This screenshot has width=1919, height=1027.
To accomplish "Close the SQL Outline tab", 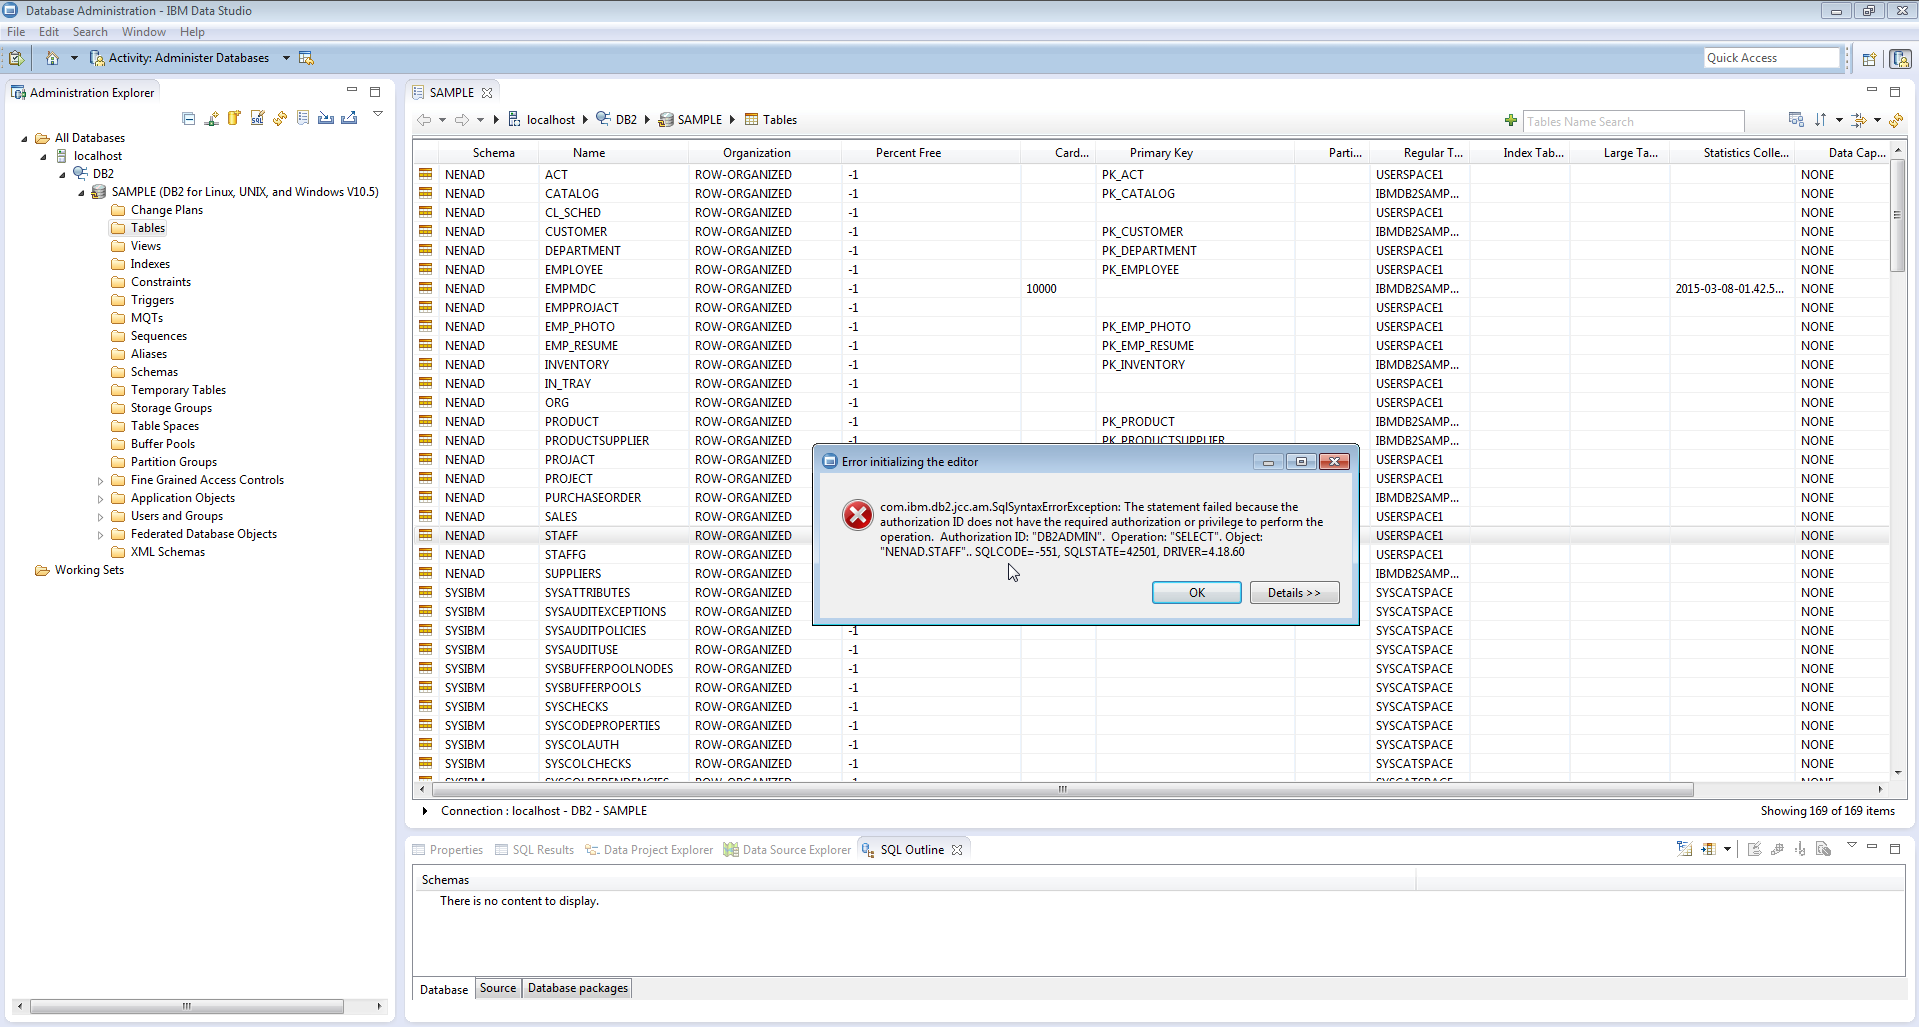I will click(x=957, y=850).
